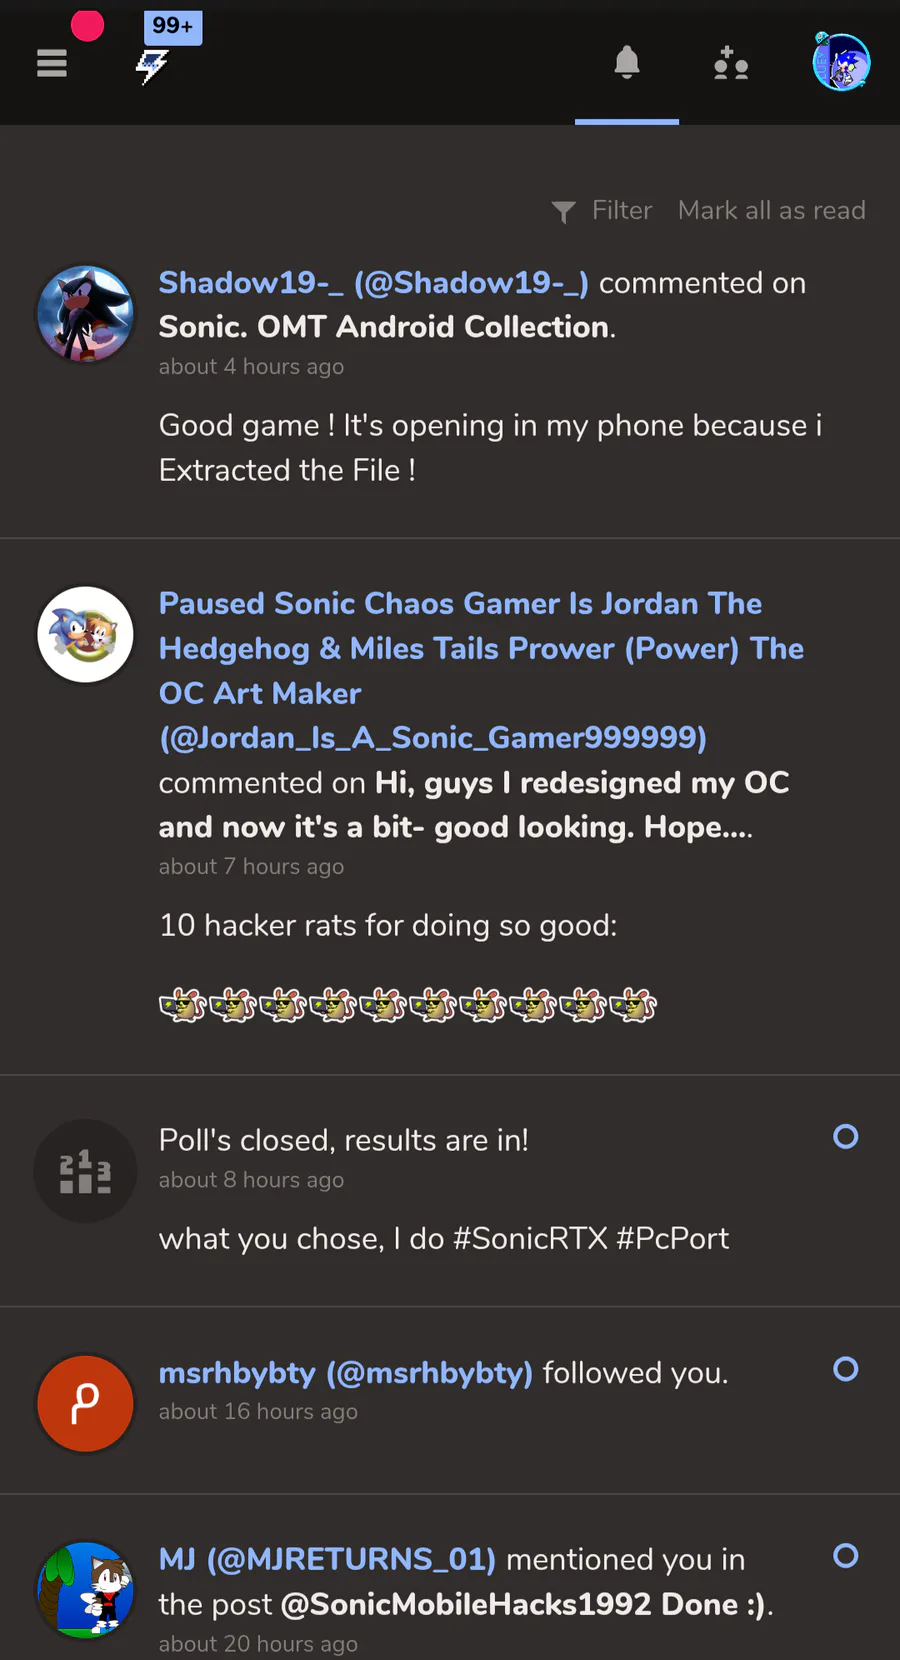Click the orange P avatar icon

pos(85,1403)
